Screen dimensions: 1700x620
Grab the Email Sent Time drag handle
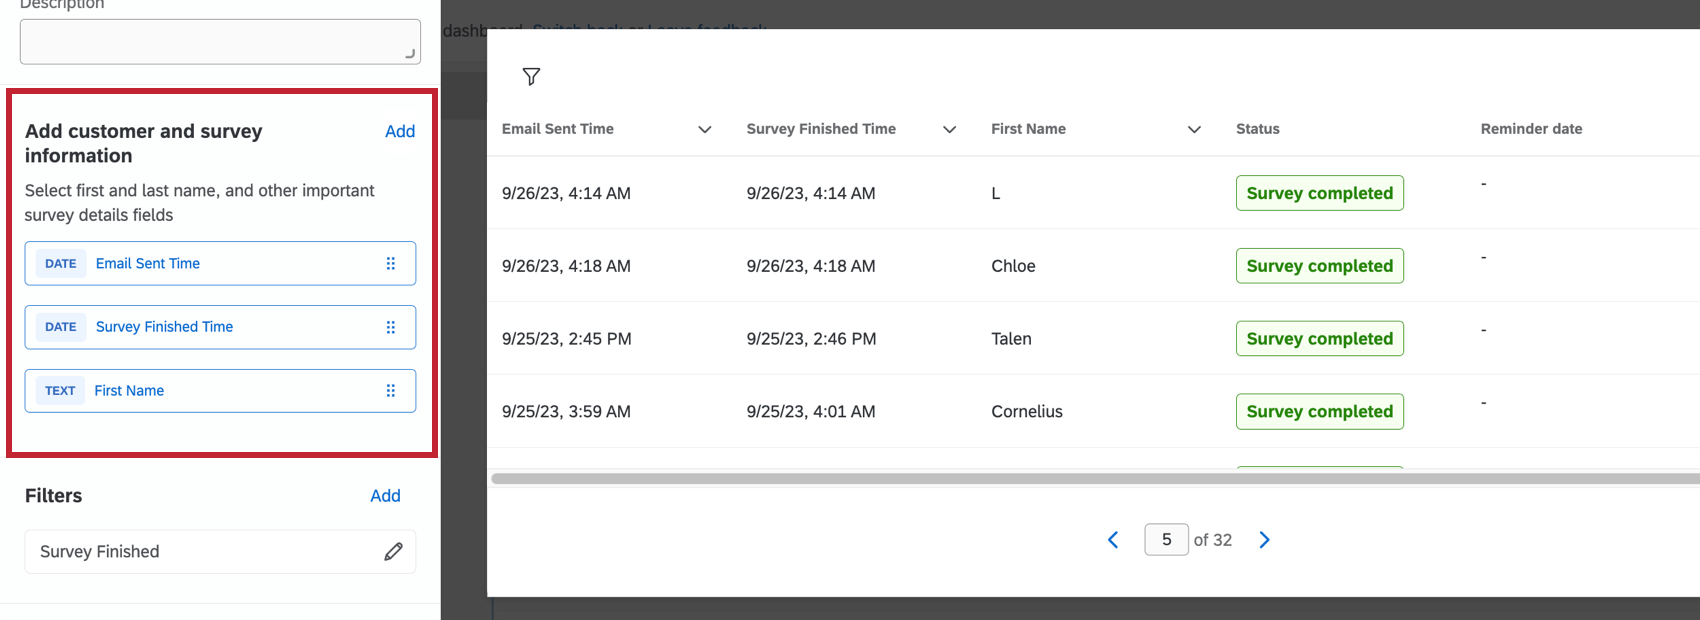pos(391,264)
